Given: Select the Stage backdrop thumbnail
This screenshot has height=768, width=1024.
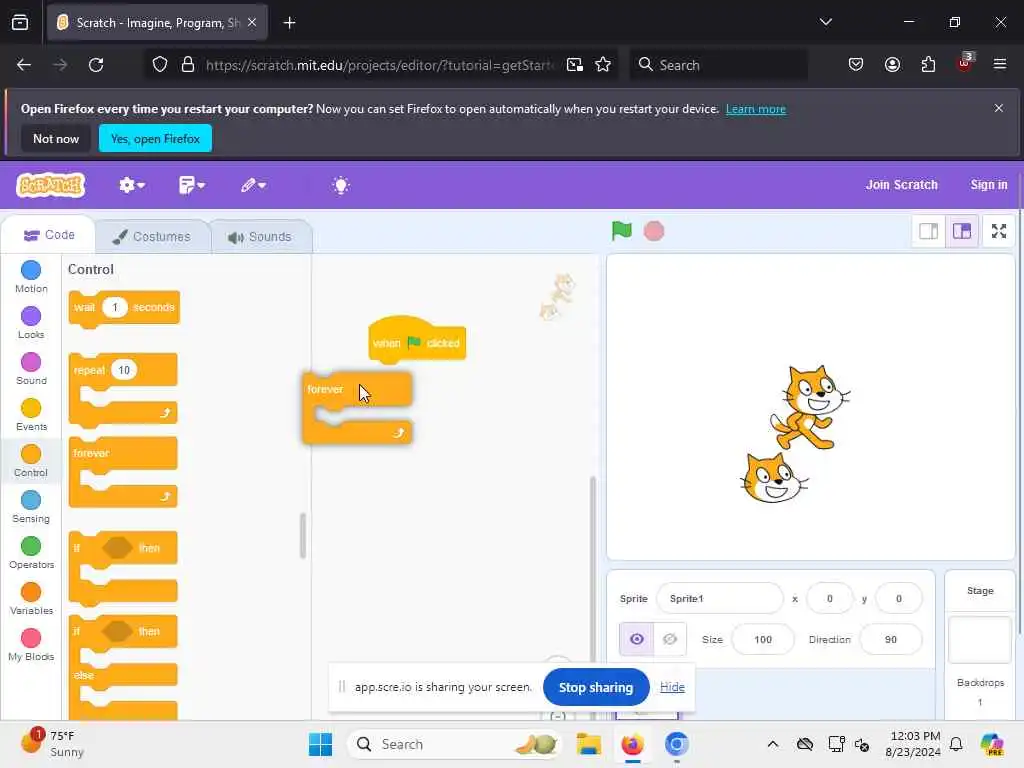Looking at the screenshot, I should pos(980,640).
